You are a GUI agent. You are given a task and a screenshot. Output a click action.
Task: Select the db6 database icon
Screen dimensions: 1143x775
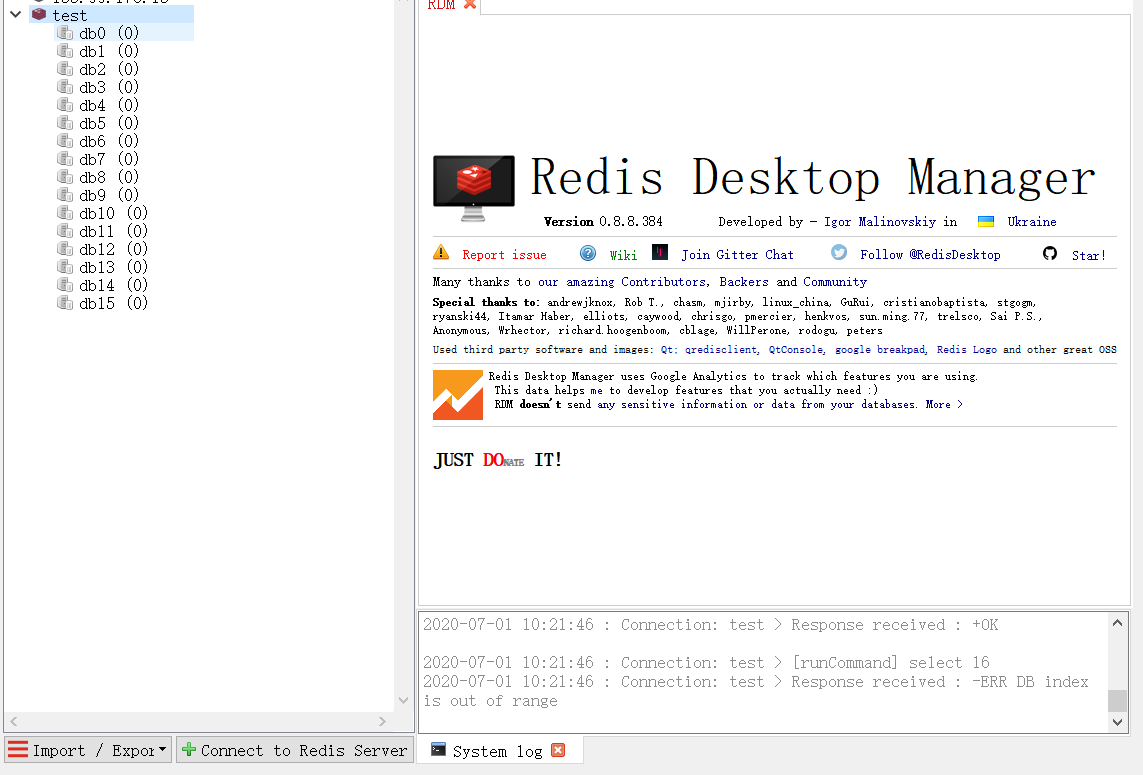point(65,141)
